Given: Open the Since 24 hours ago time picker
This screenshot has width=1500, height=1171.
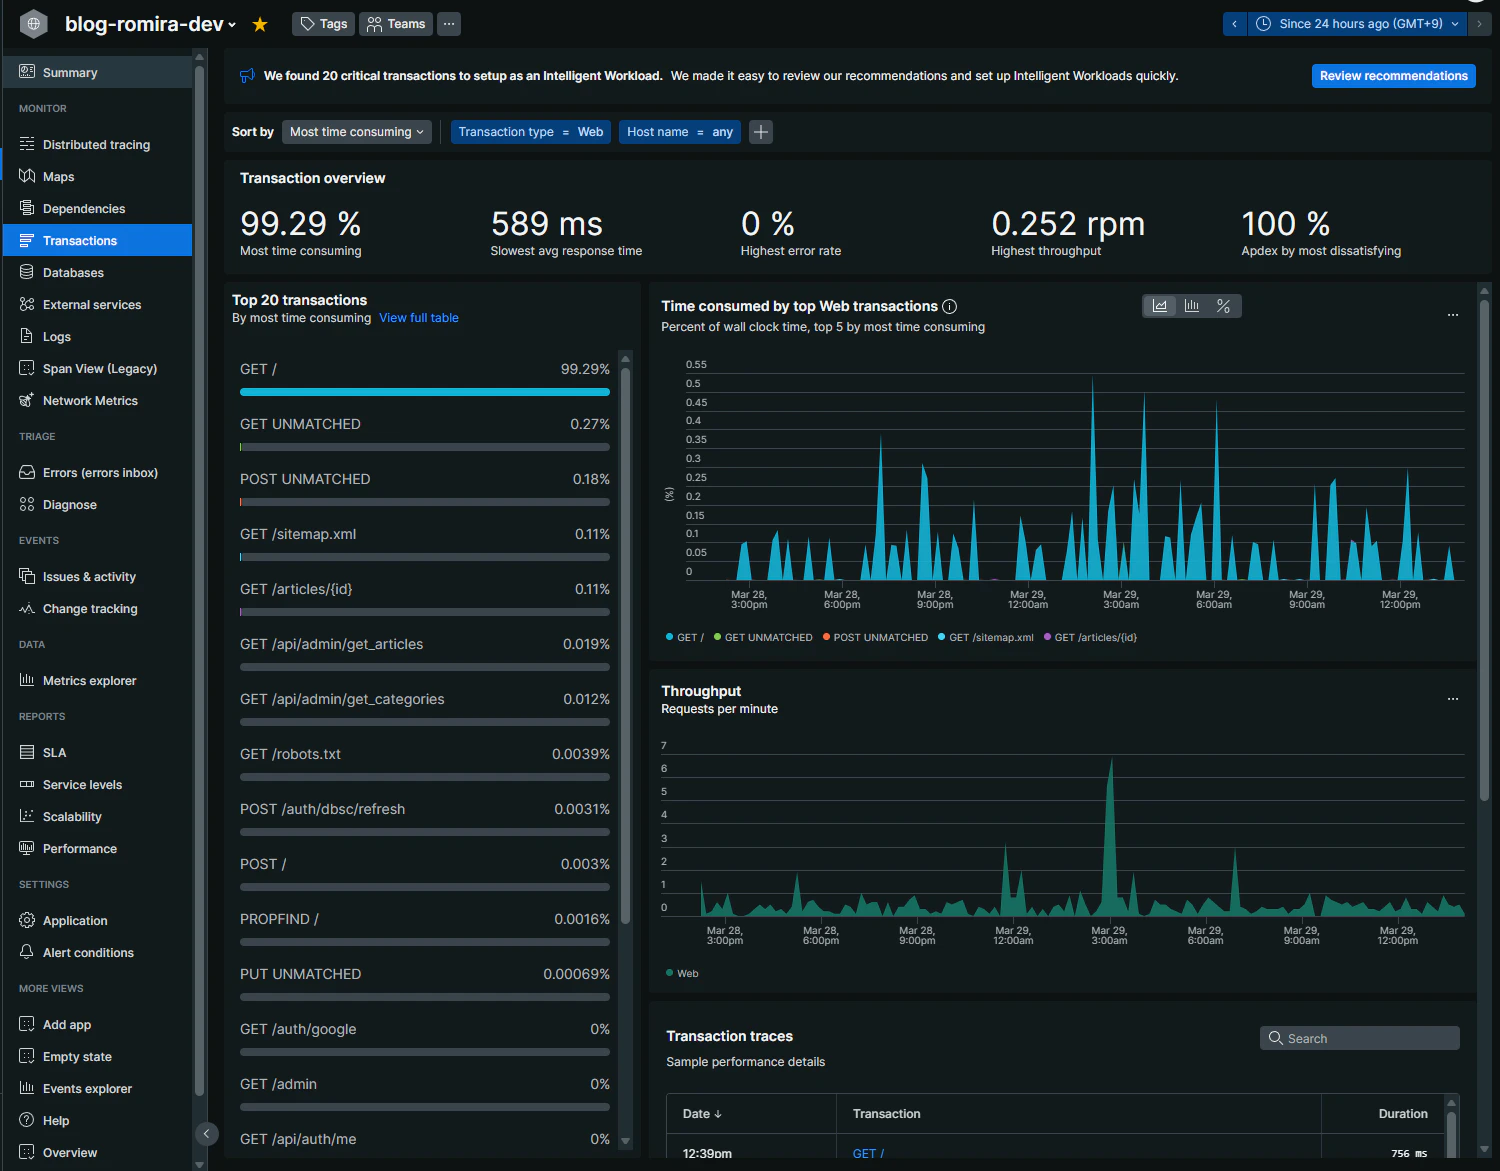Looking at the screenshot, I should [x=1357, y=24].
